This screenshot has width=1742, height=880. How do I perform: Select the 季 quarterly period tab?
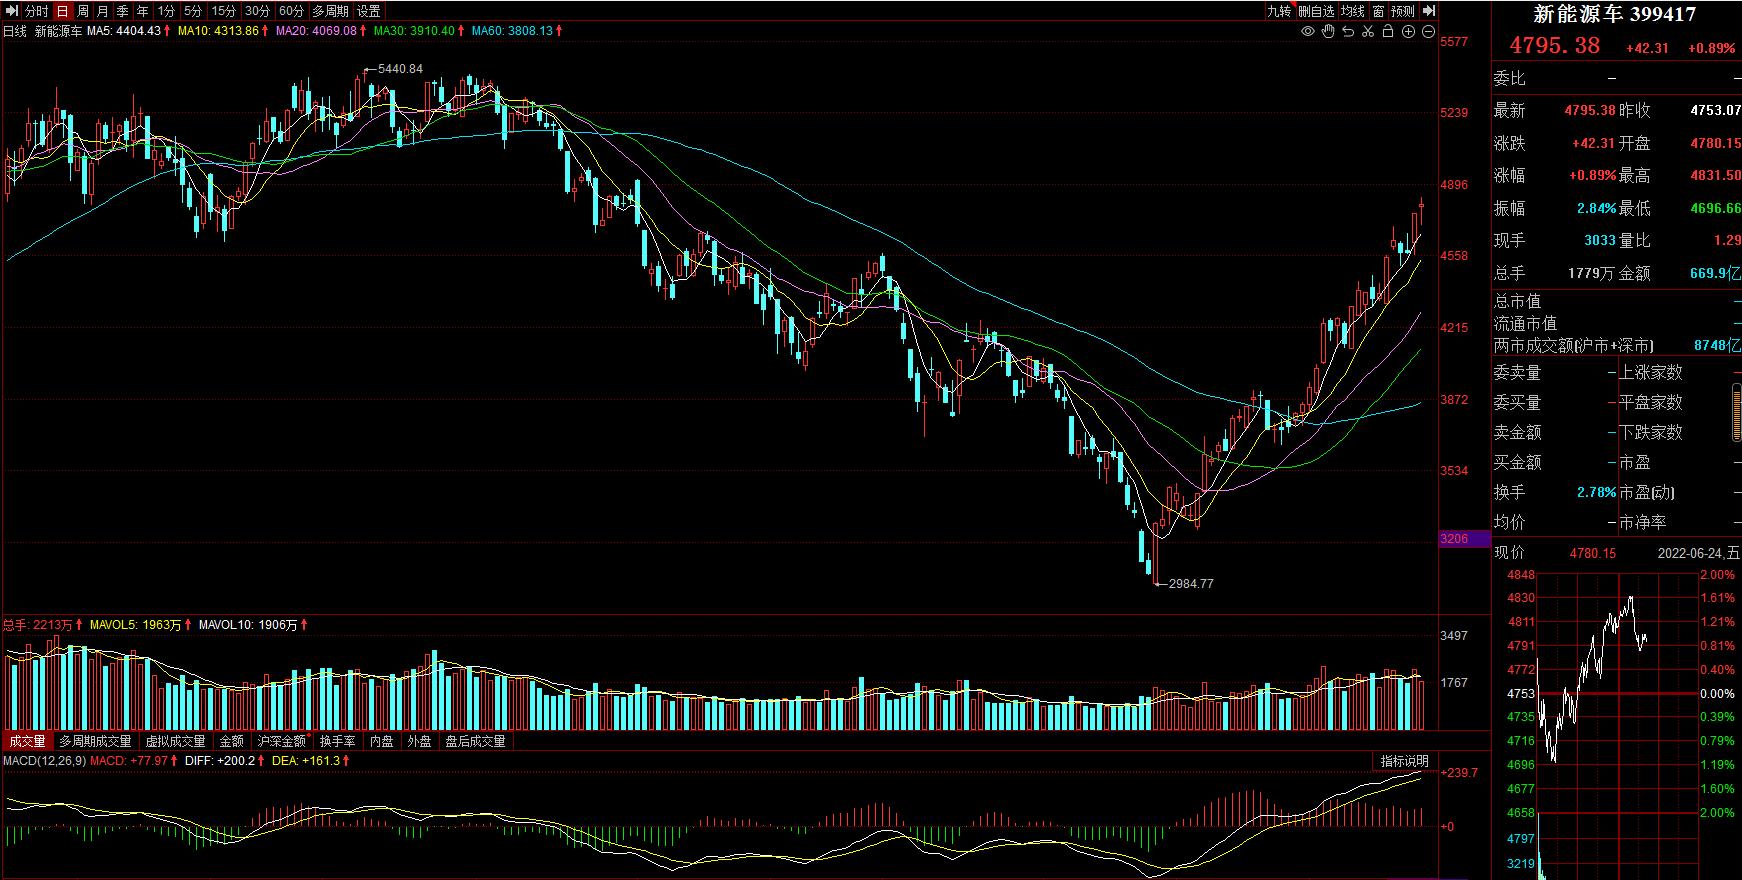tap(123, 11)
